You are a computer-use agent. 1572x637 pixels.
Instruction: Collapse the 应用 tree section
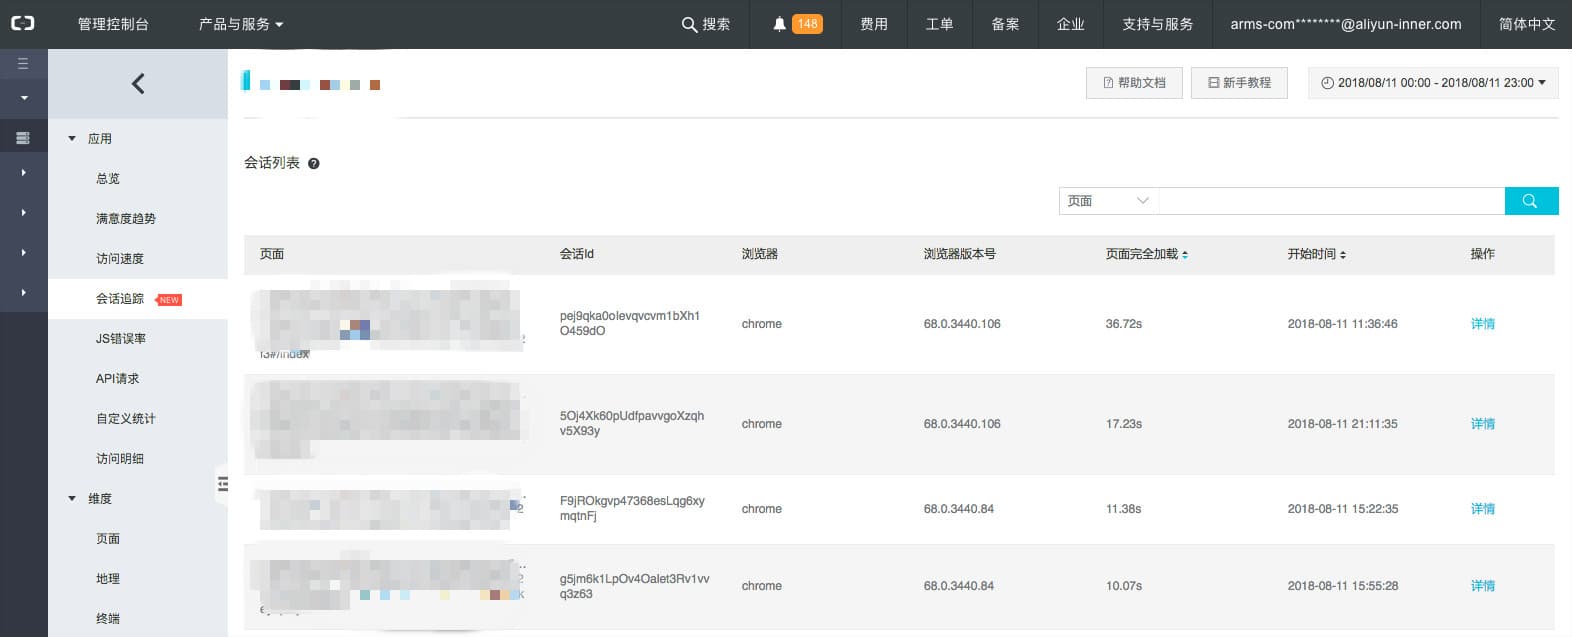72,139
